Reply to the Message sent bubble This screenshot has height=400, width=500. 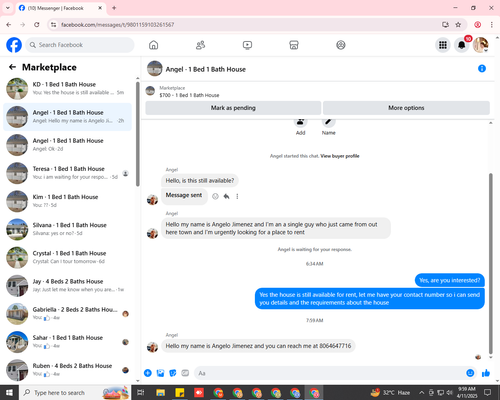(226, 196)
